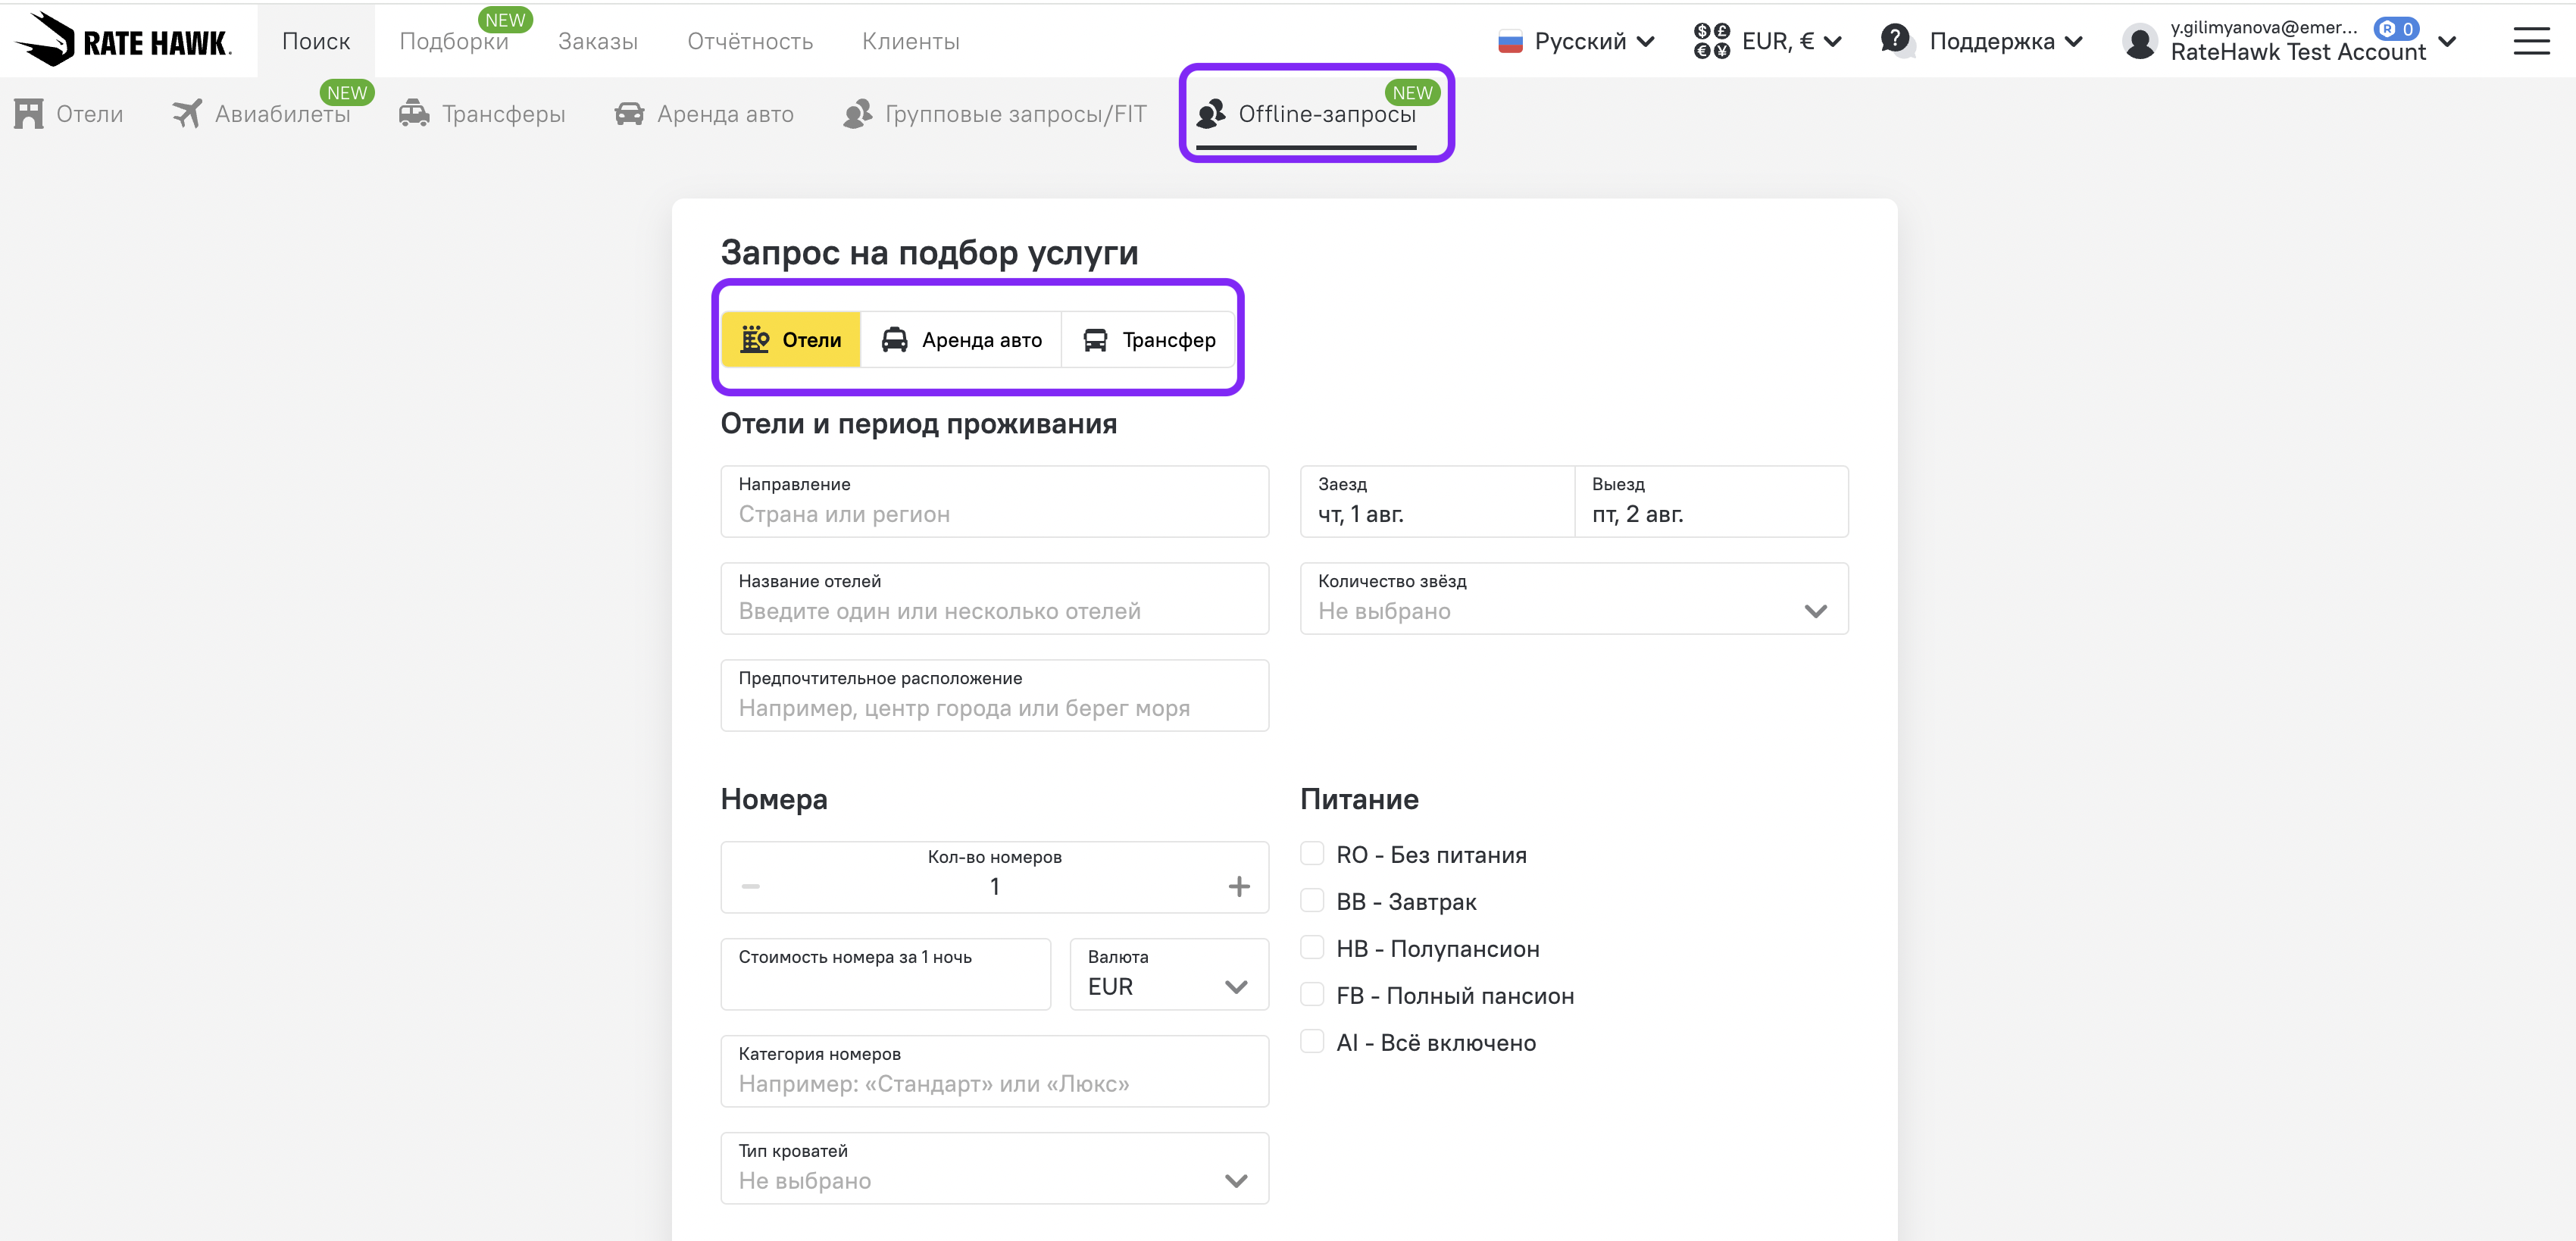This screenshot has height=1241, width=2576.
Task: Switch to the Заказы tab
Action: (x=597, y=41)
